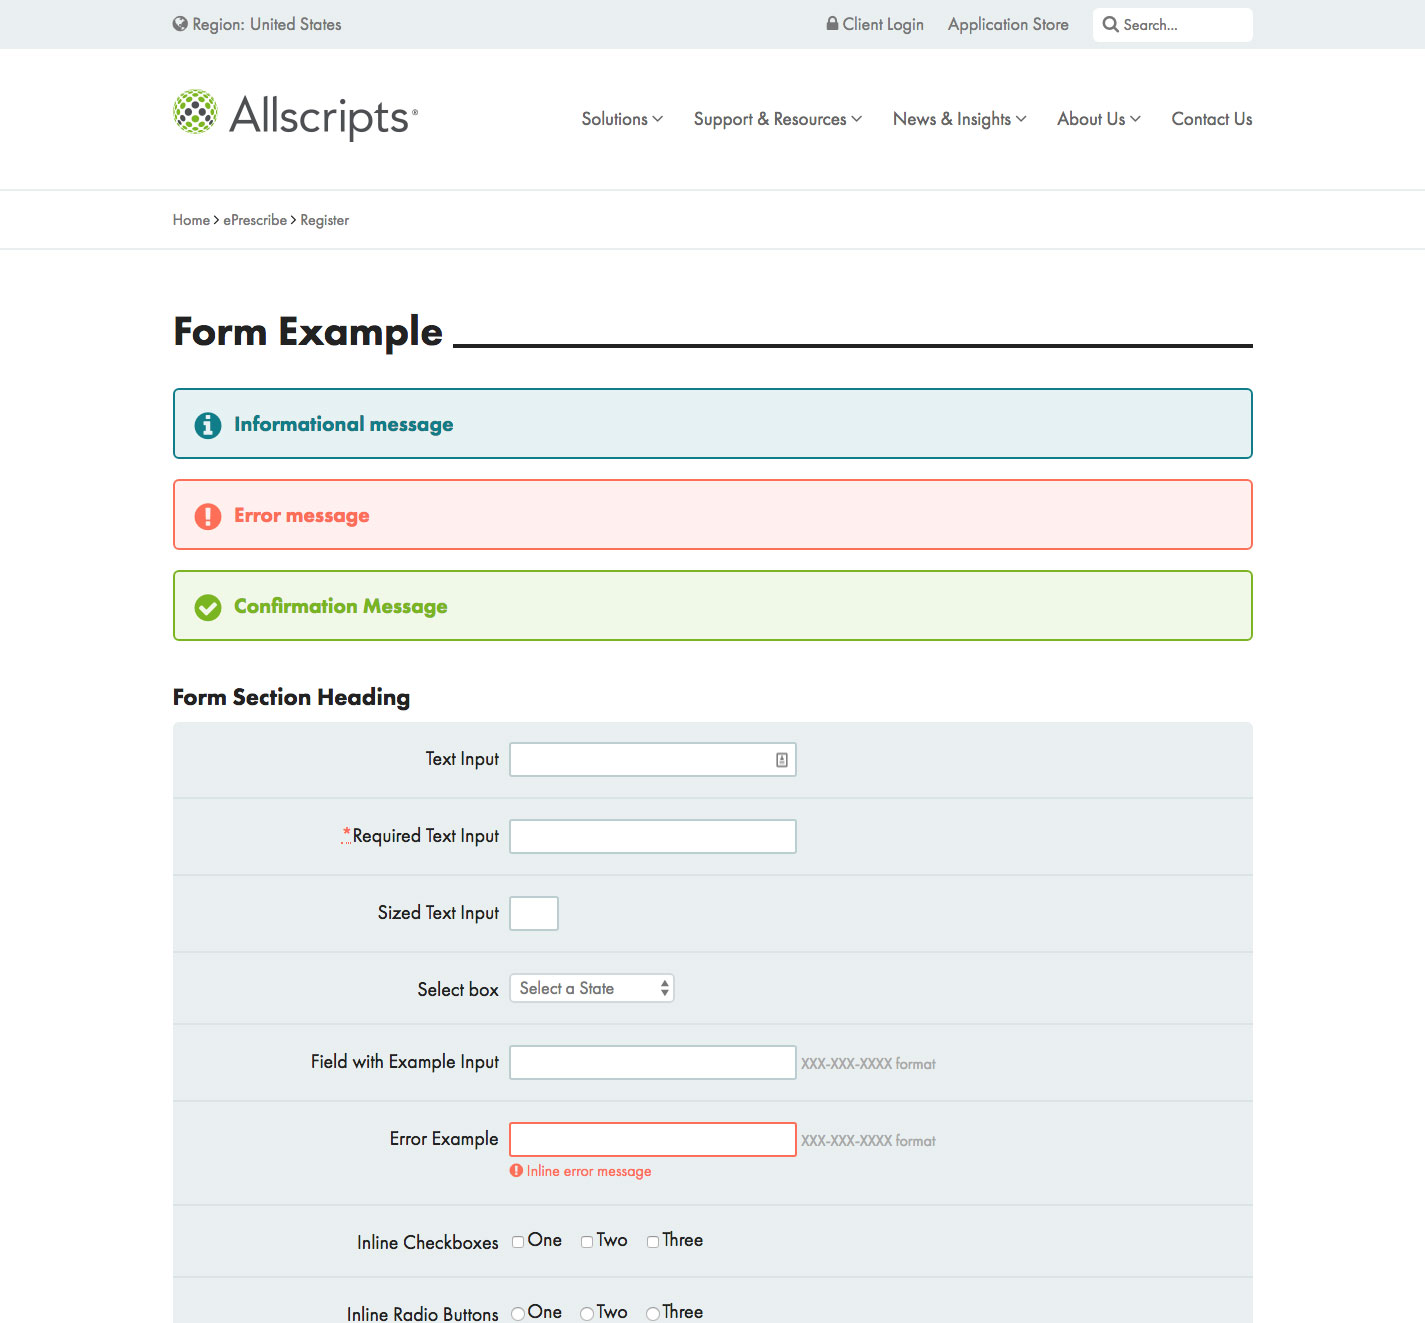Viewport: 1425px width, 1323px height.
Task: Check the Inline Checkboxes 'Two' box
Action: pos(587,1242)
